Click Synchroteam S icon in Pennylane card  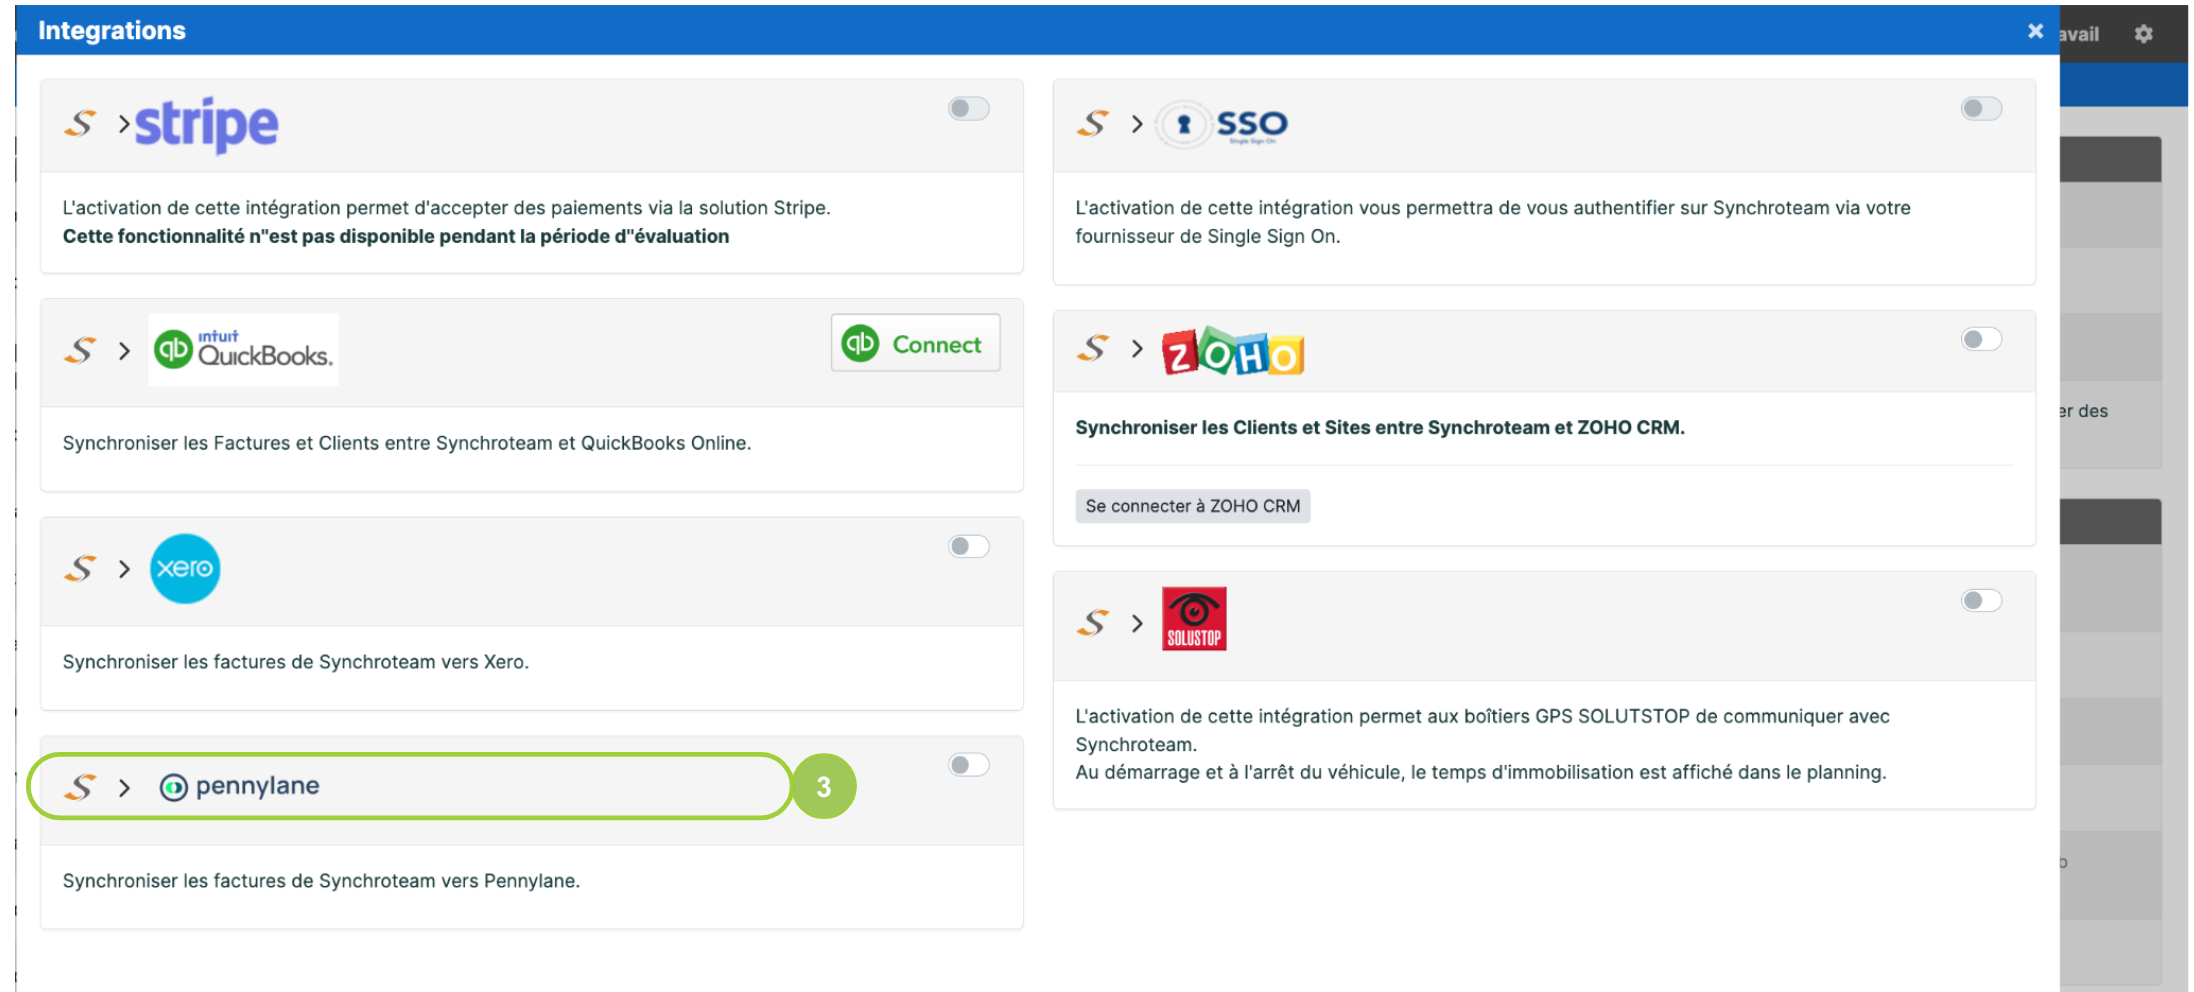81,787
